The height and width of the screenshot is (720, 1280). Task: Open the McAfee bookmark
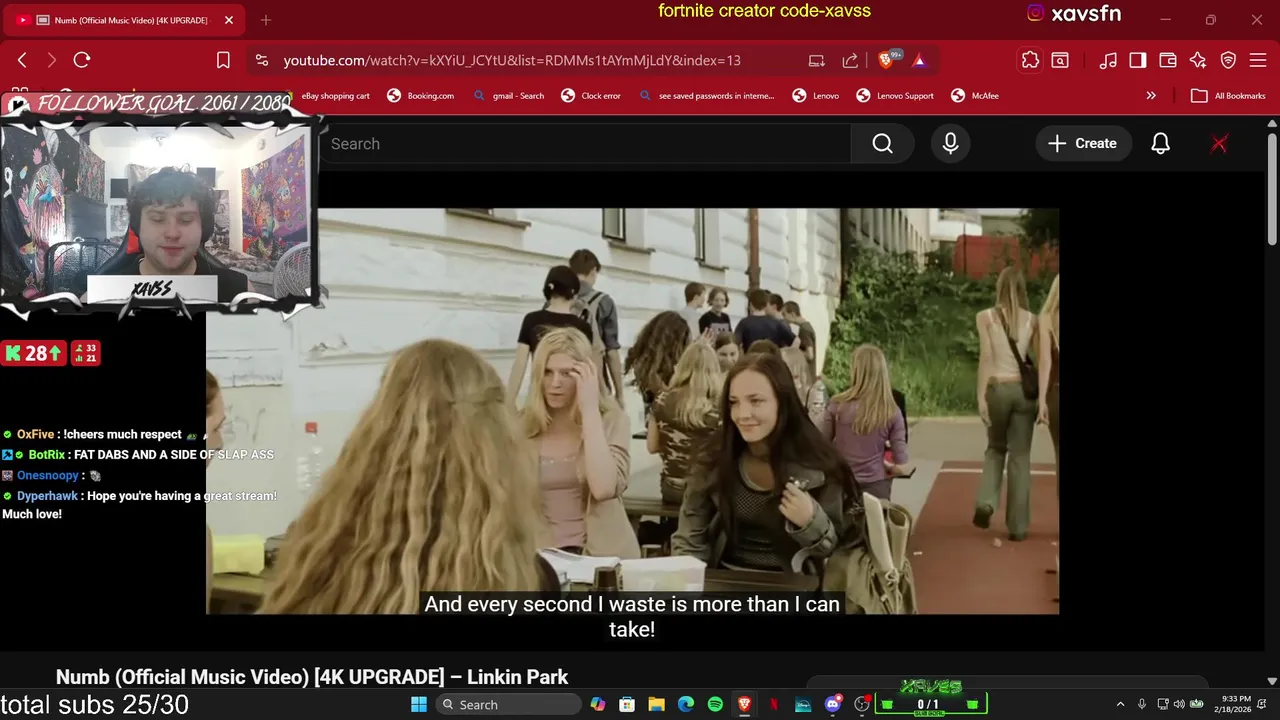coord(975,96)
